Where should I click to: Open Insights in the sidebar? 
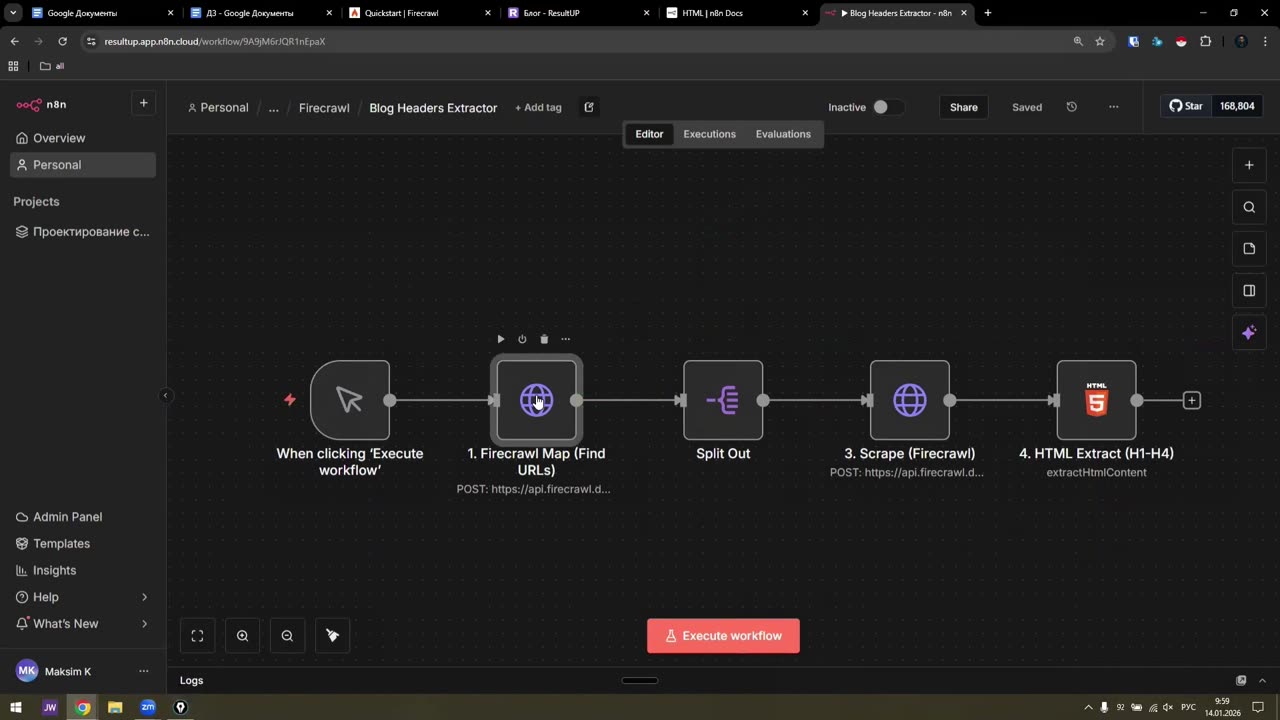coord(83,570)
